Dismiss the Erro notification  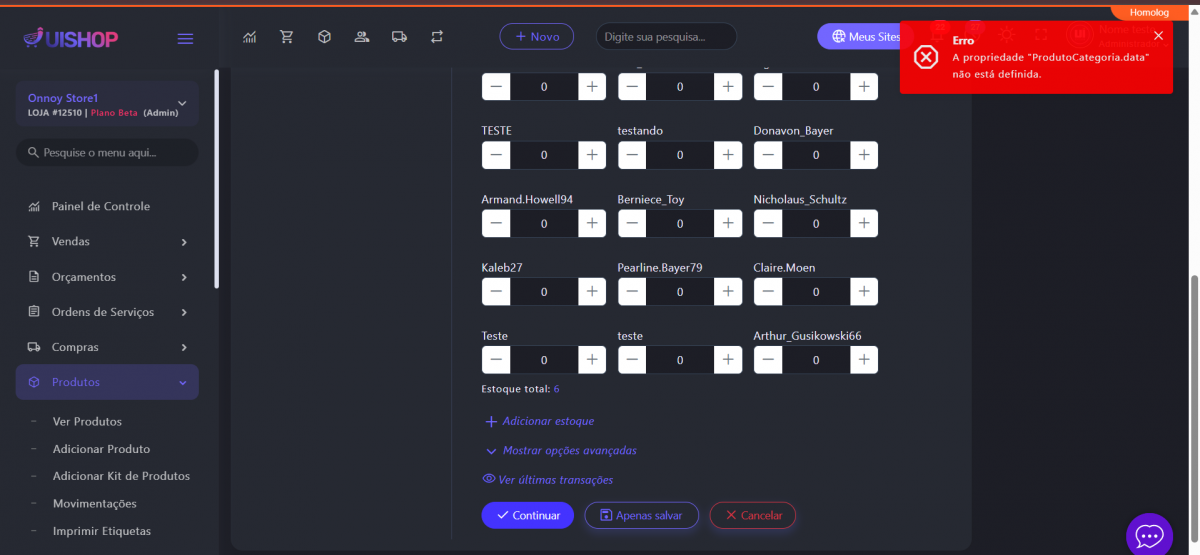(x=1158, y=36)
